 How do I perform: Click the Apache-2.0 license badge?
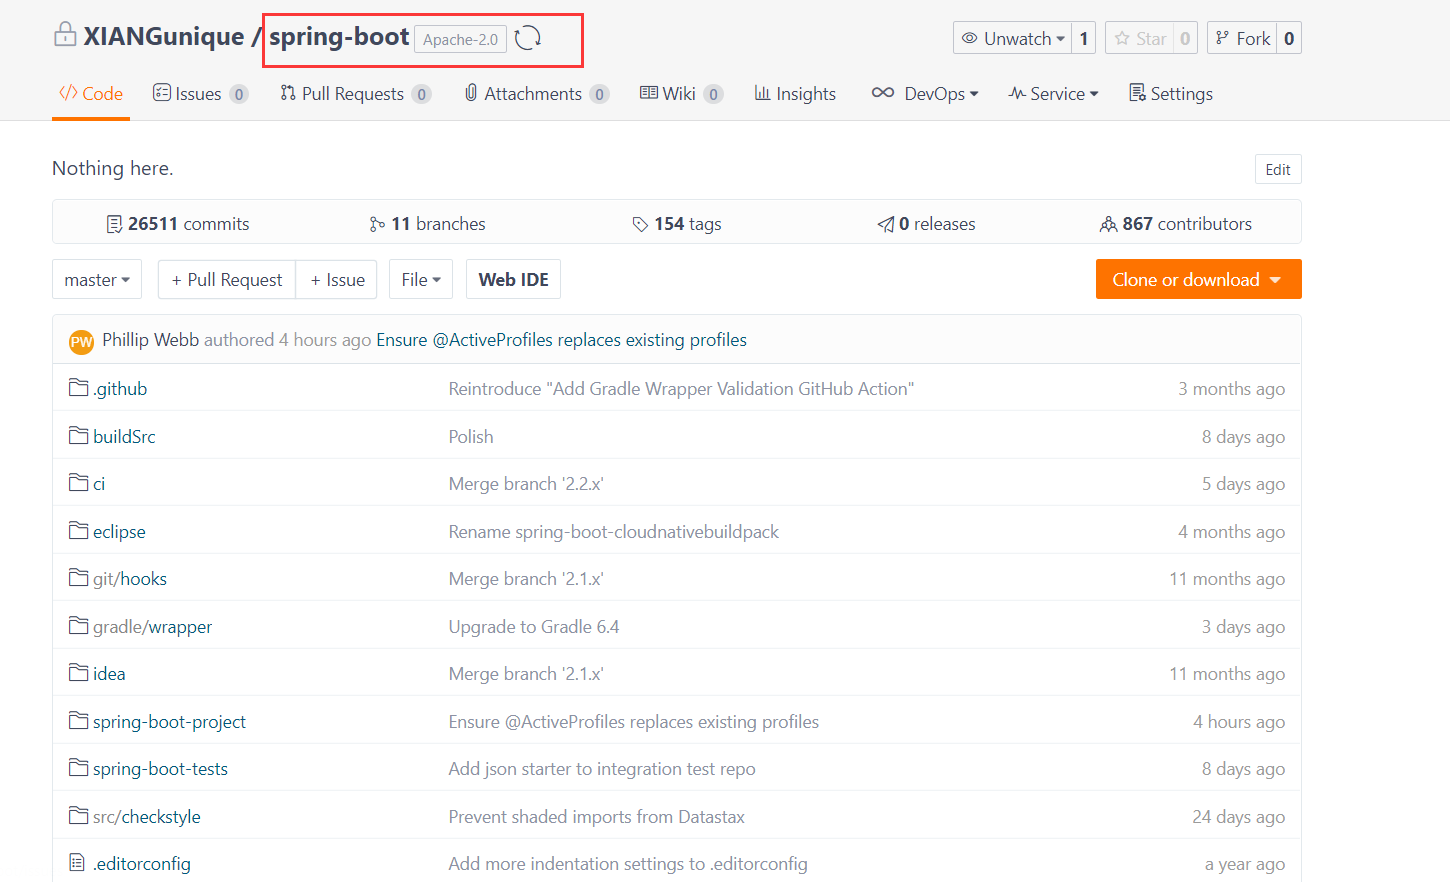(x=460, y=39)
